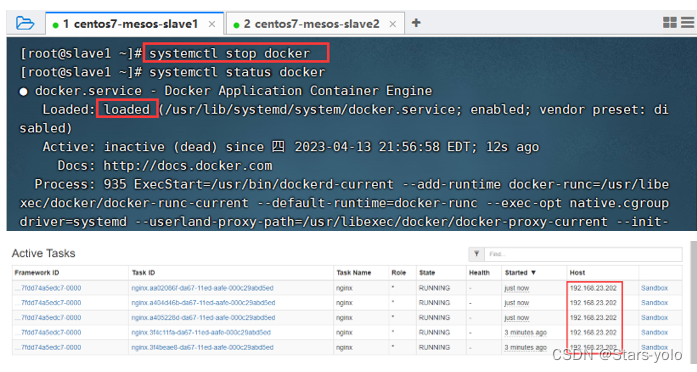Sort by Task ID column header
The height and width of the screenshot is (372, 697).
point(143,272)
